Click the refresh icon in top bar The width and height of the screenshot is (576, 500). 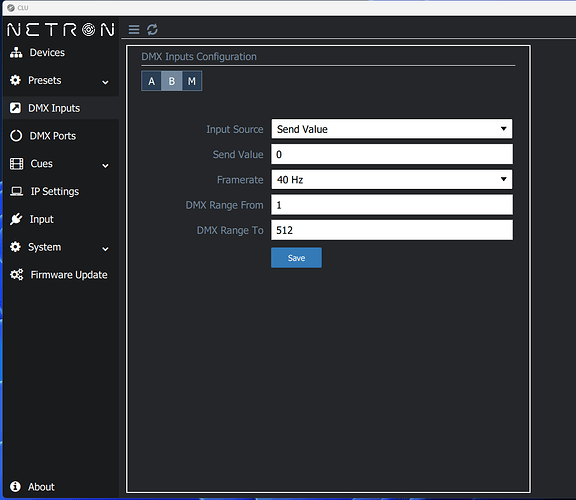(152, 29)
